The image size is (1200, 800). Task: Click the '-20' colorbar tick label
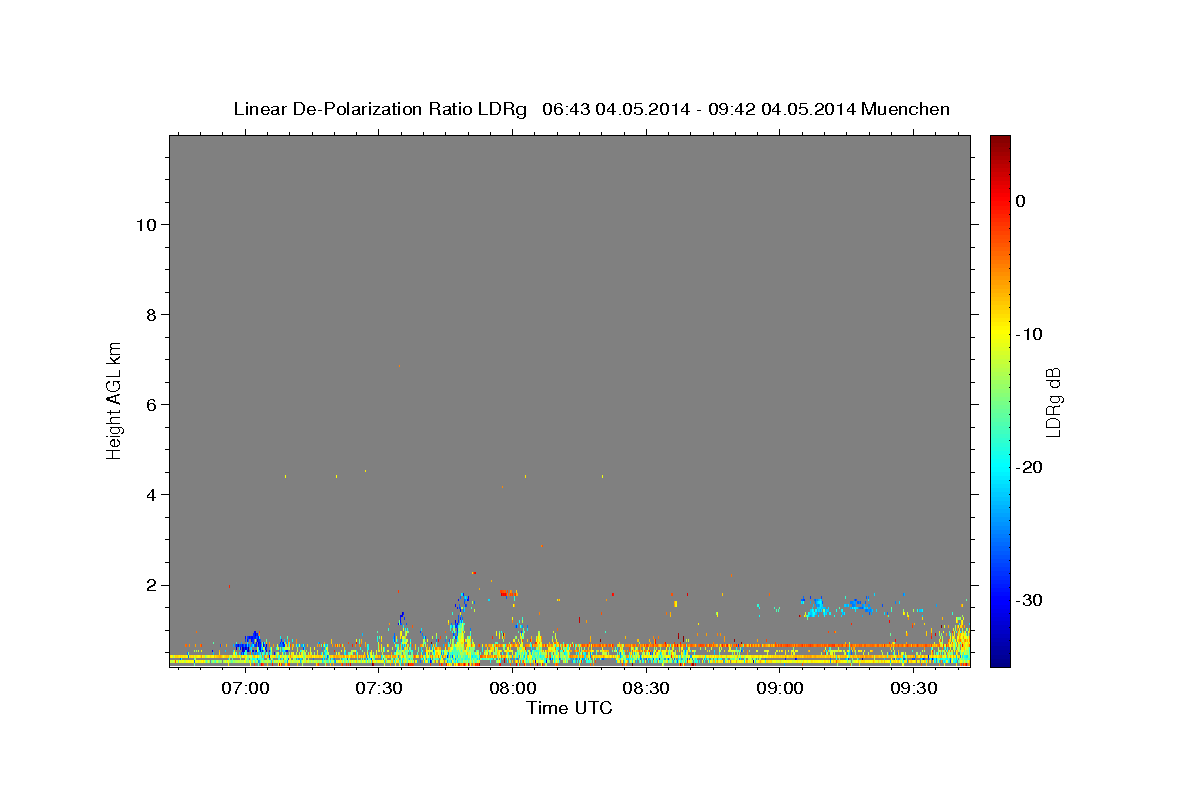click(x=1030, y=467)
